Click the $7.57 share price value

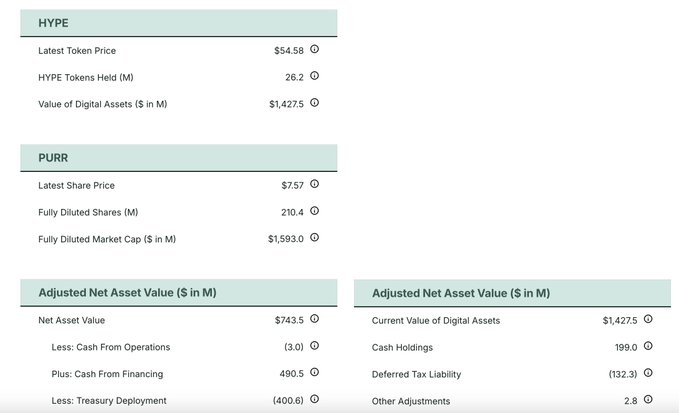pyautogui.click(x=292, y=186)
